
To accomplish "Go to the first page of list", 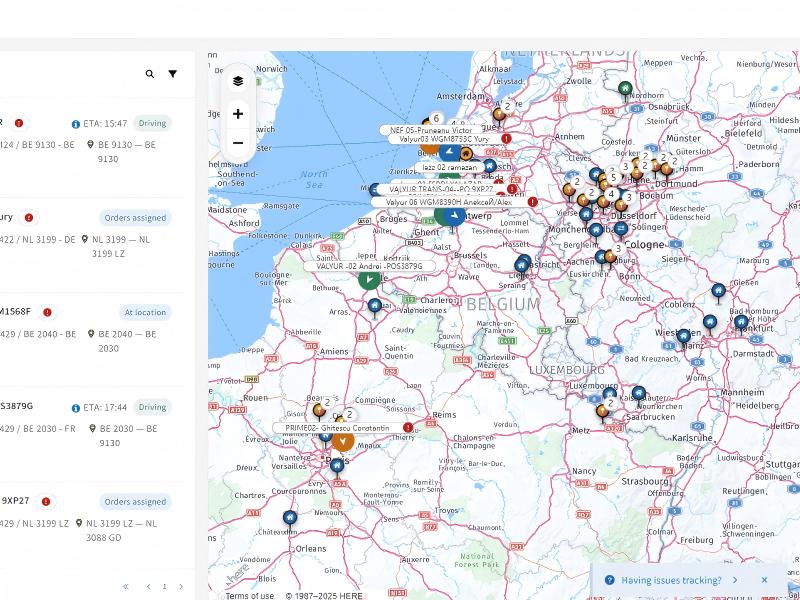I will (x=126, y=587).
